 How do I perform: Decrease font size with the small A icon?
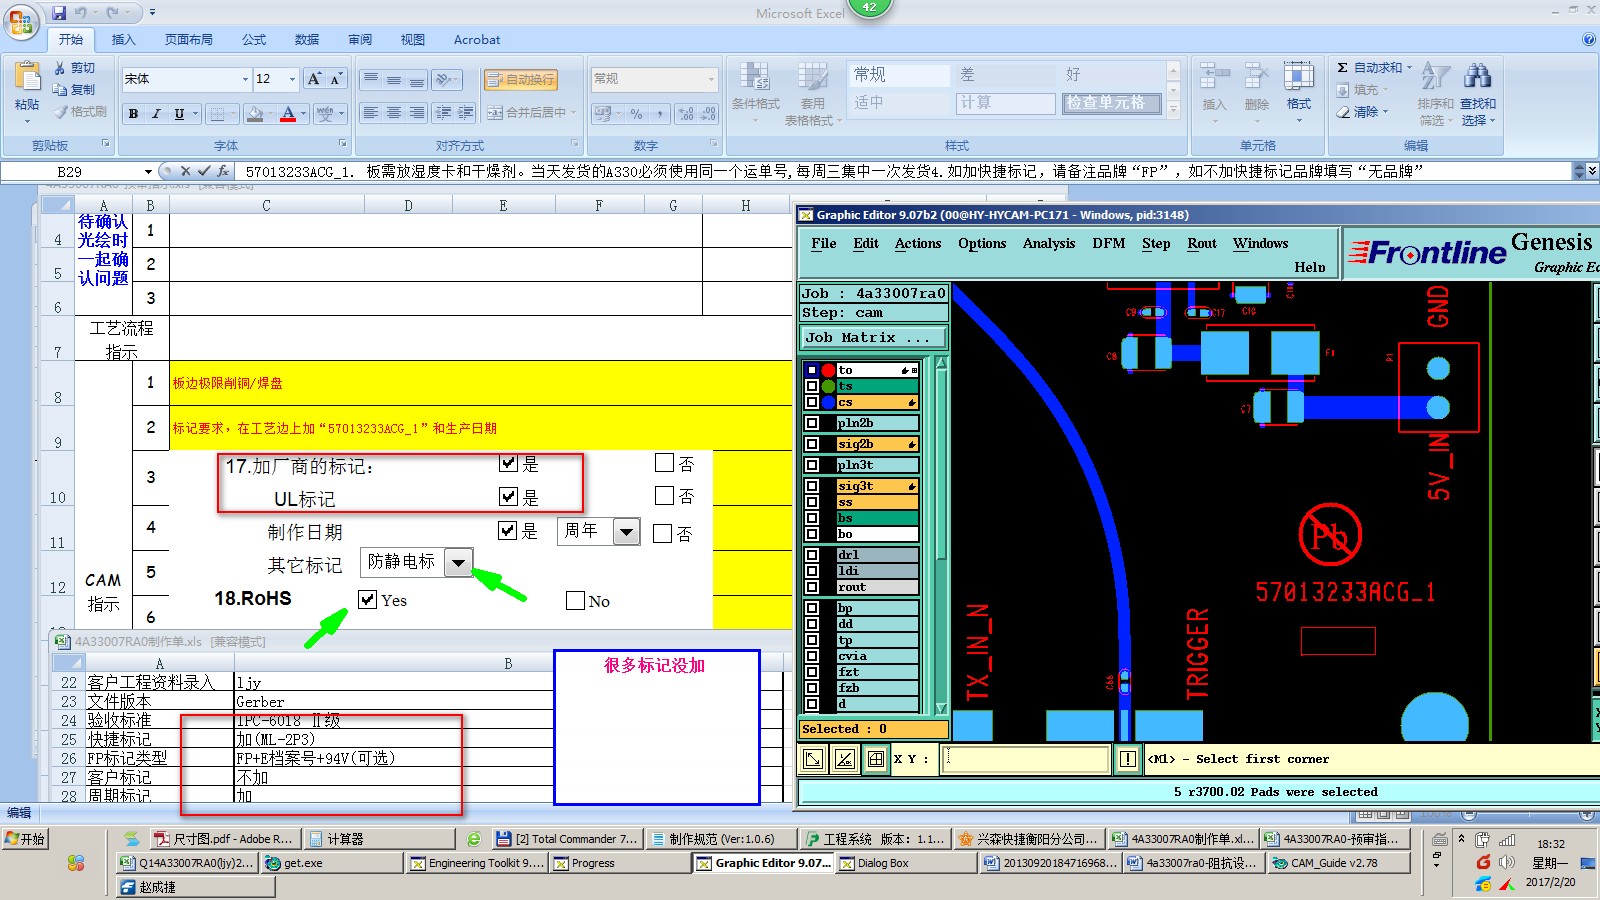point(336,79)
